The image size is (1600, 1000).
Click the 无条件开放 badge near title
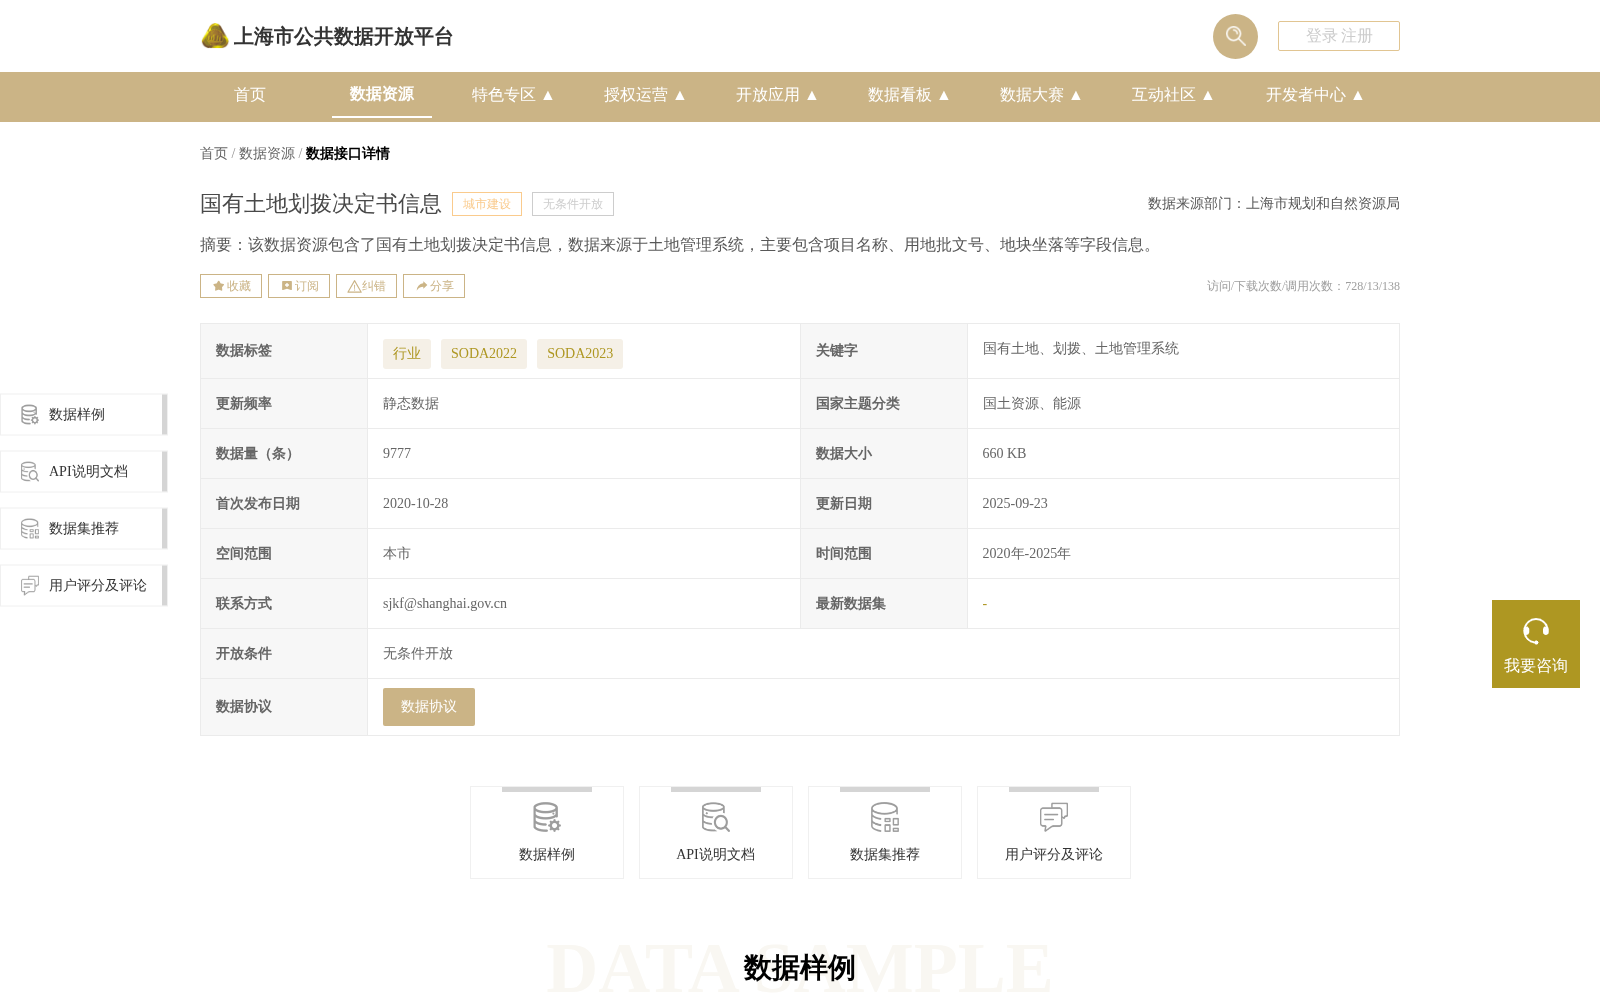click(x=573, y=204)
